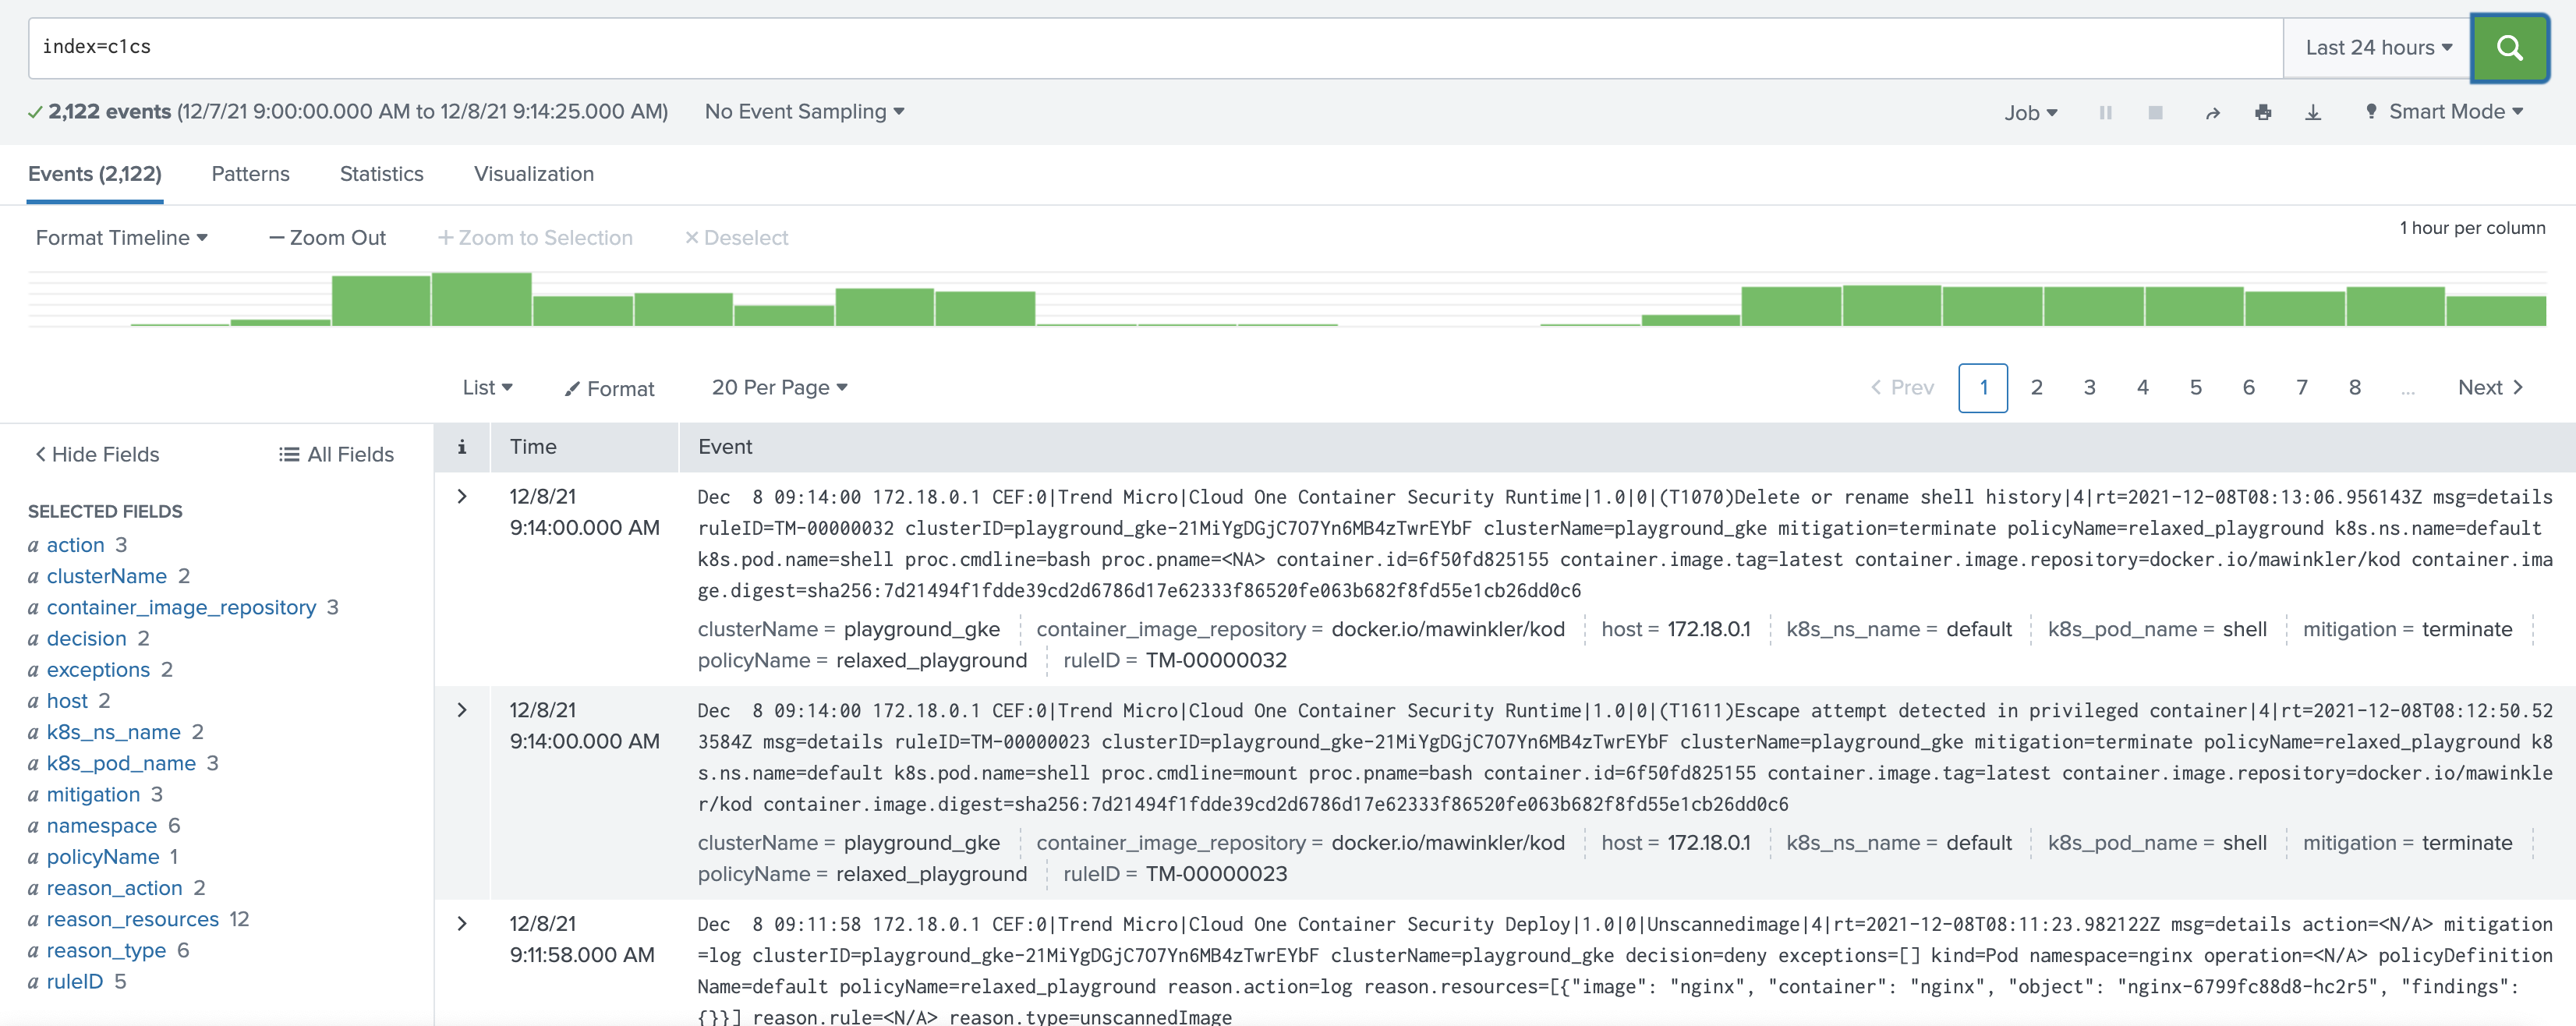Click the search query input field
2576x1026 pixels.
coord(1155,47)
